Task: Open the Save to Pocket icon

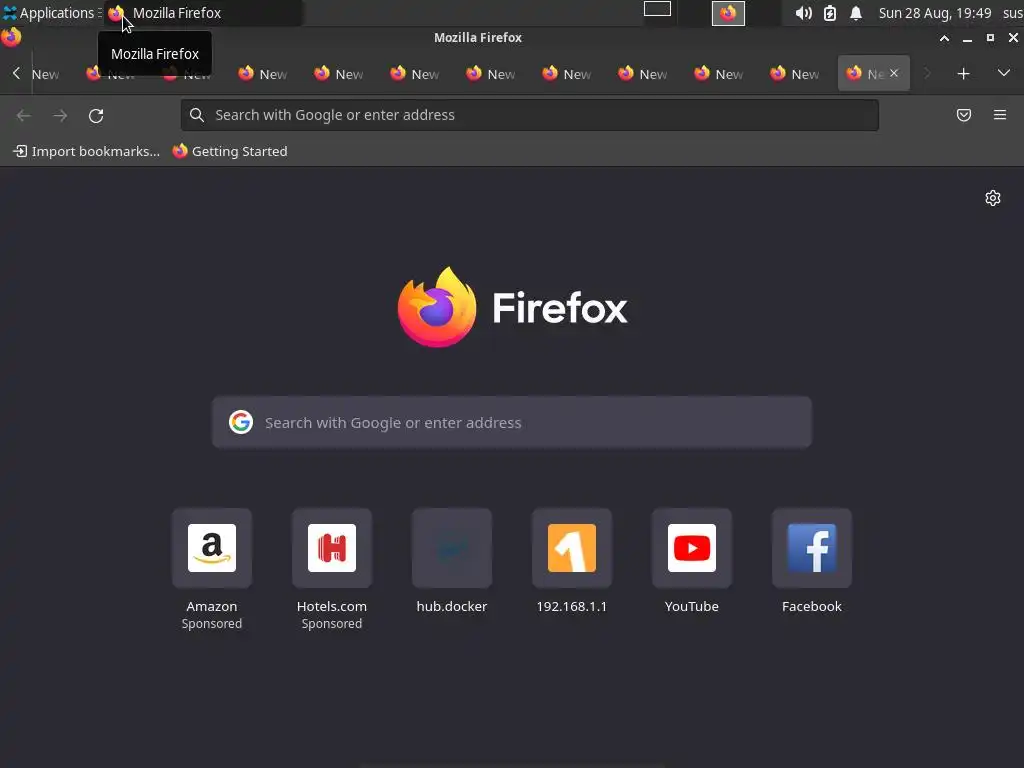Action: (963, 115)
